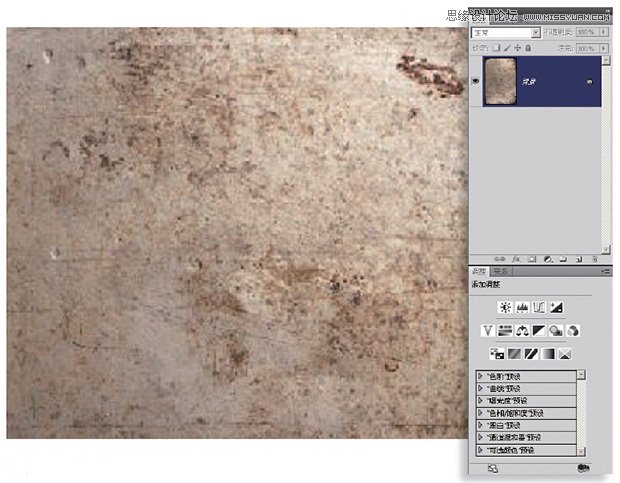Open the fx layer style menu
Image resolution: width=620 pixels, height=483 pixels.
pos(516,259)
